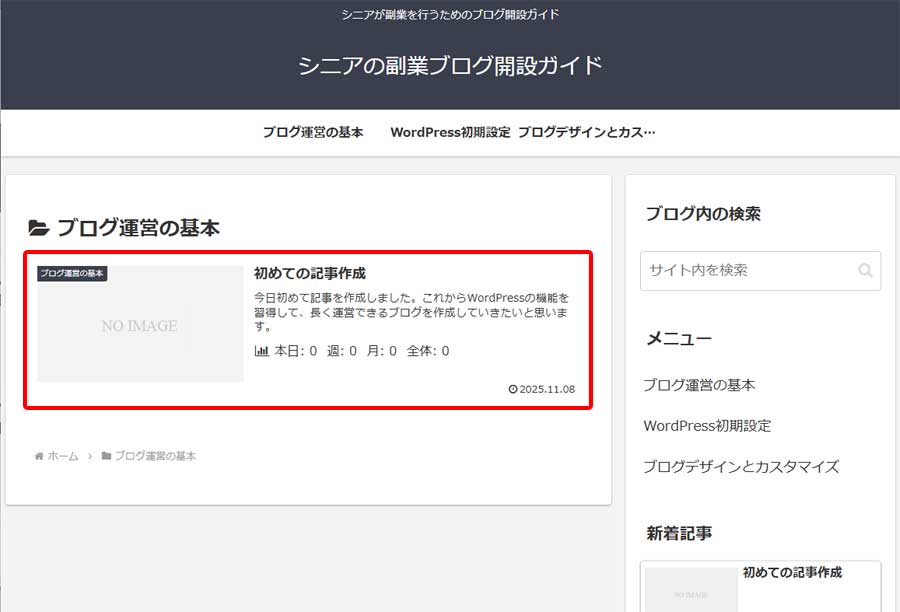The image size is (900, 612).
Task: Click the folder icon beside ブログ運営の基本 heading
Action: point(38,226)
